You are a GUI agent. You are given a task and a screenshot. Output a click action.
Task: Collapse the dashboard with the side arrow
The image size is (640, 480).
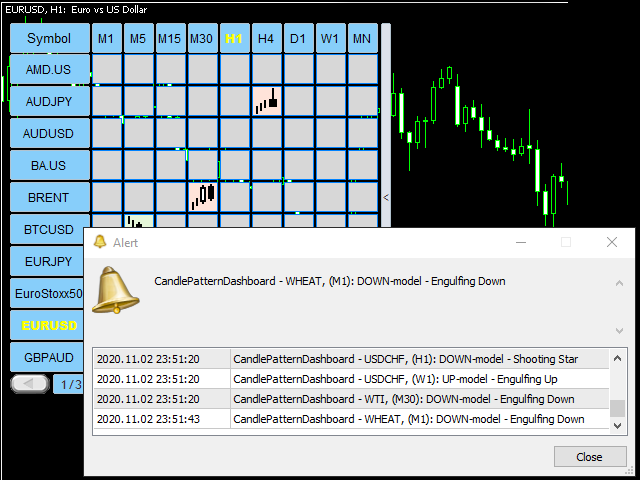tap(386, 198)
